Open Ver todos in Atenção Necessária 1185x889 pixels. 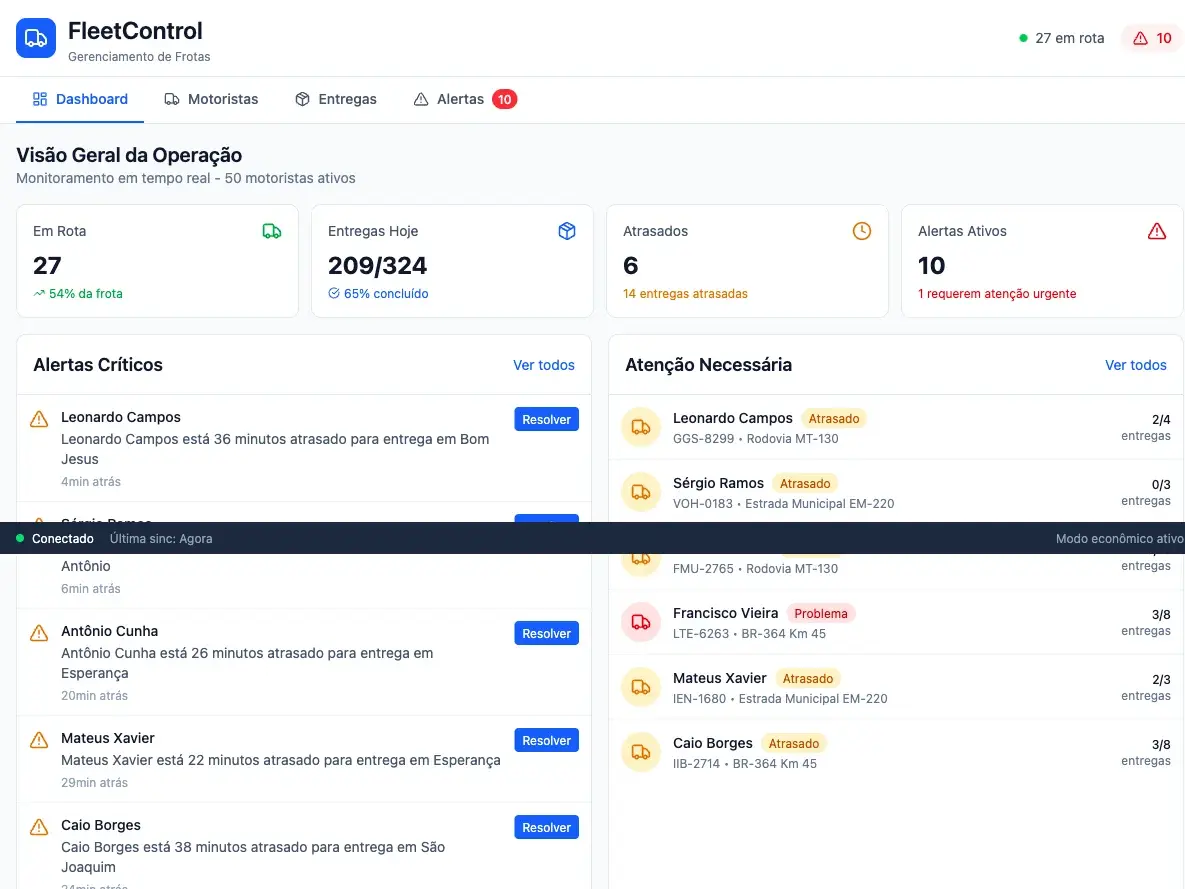1135,365
